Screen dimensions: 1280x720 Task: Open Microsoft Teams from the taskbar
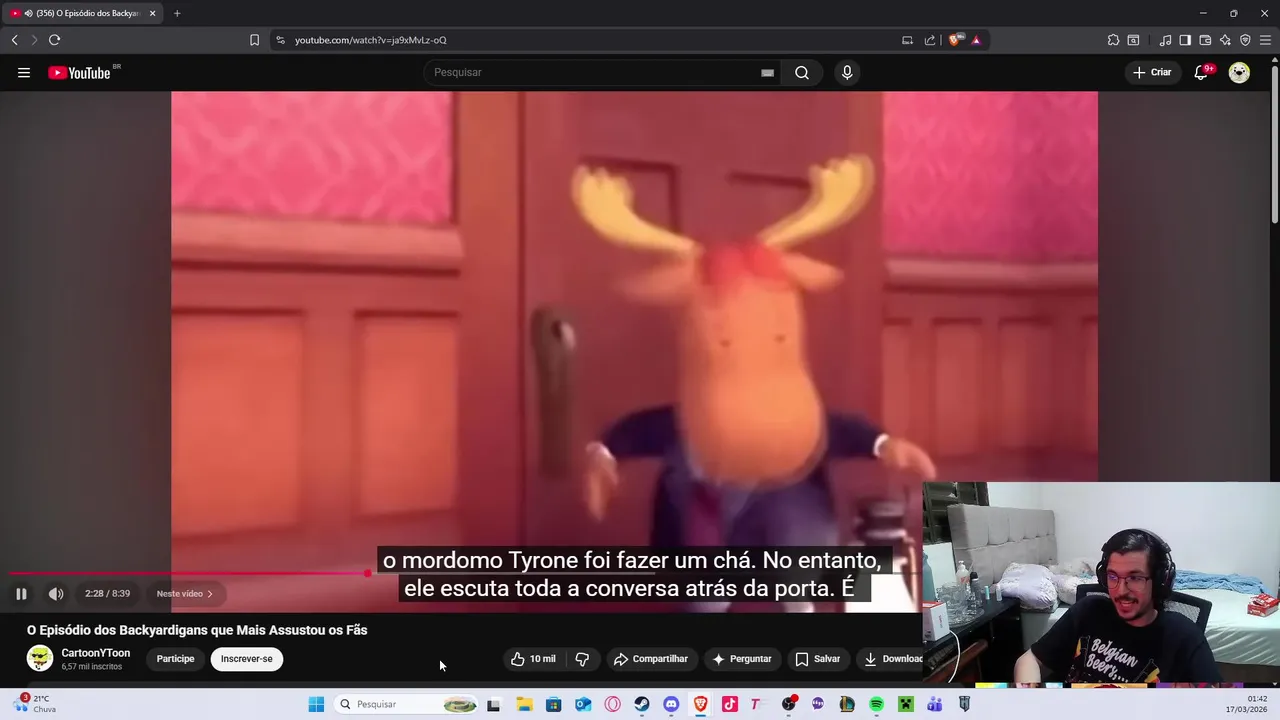pos(935,704)
